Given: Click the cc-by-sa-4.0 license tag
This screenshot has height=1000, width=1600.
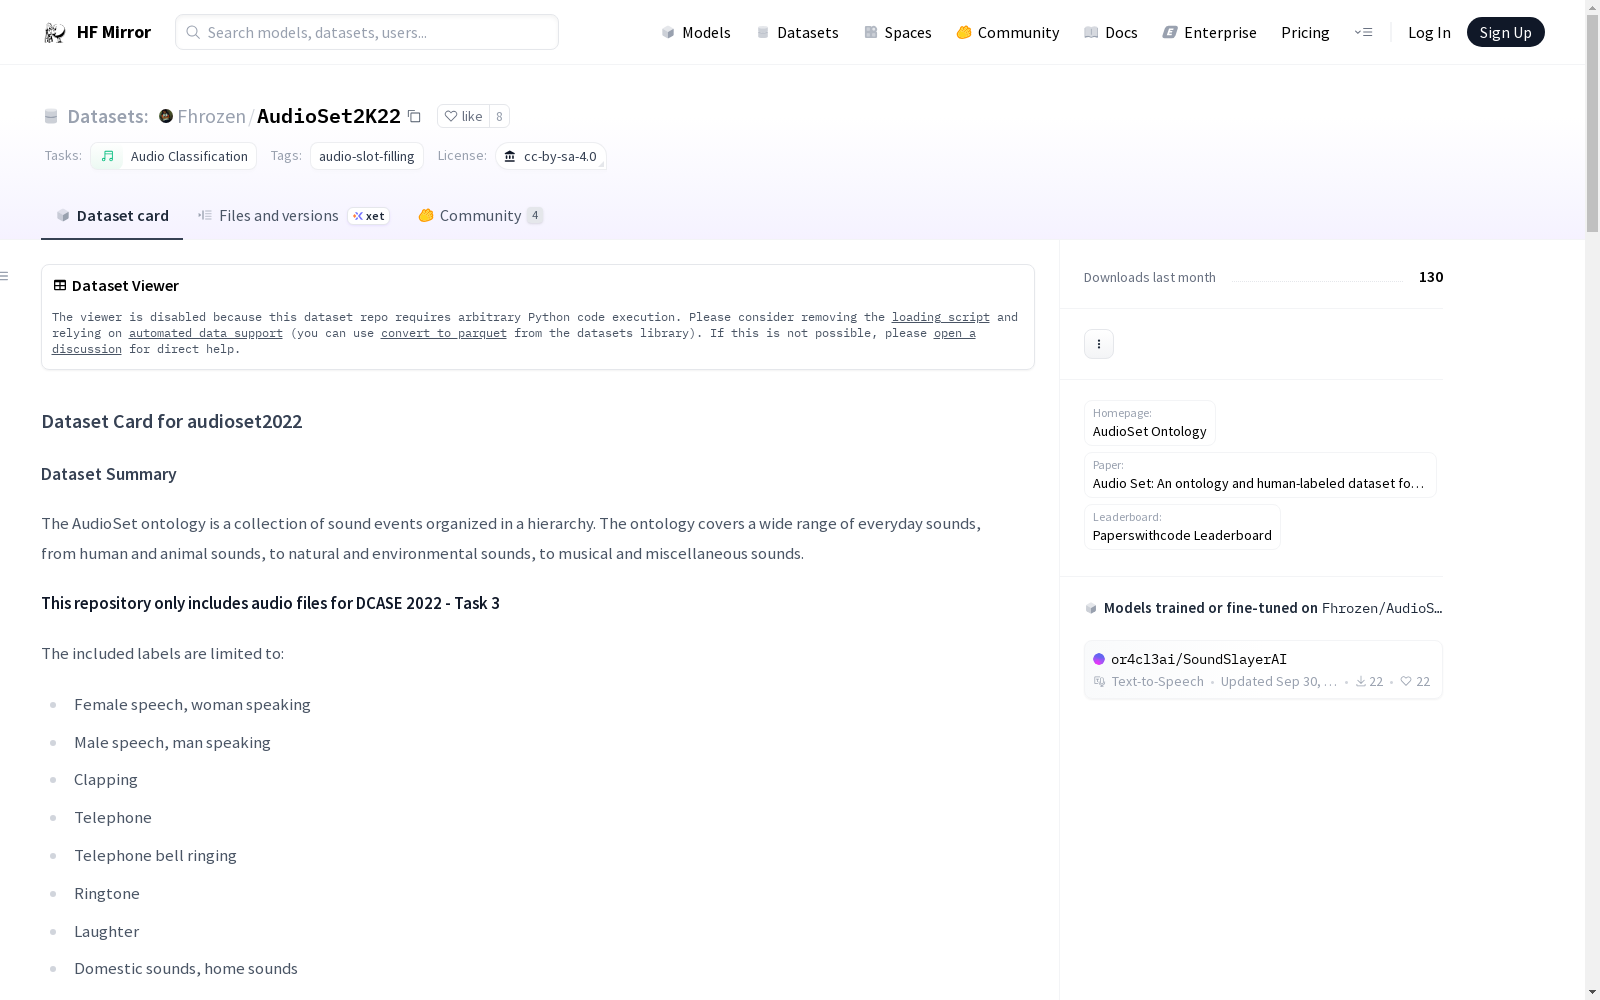Looking at the screenshot, I should [551, 156].
